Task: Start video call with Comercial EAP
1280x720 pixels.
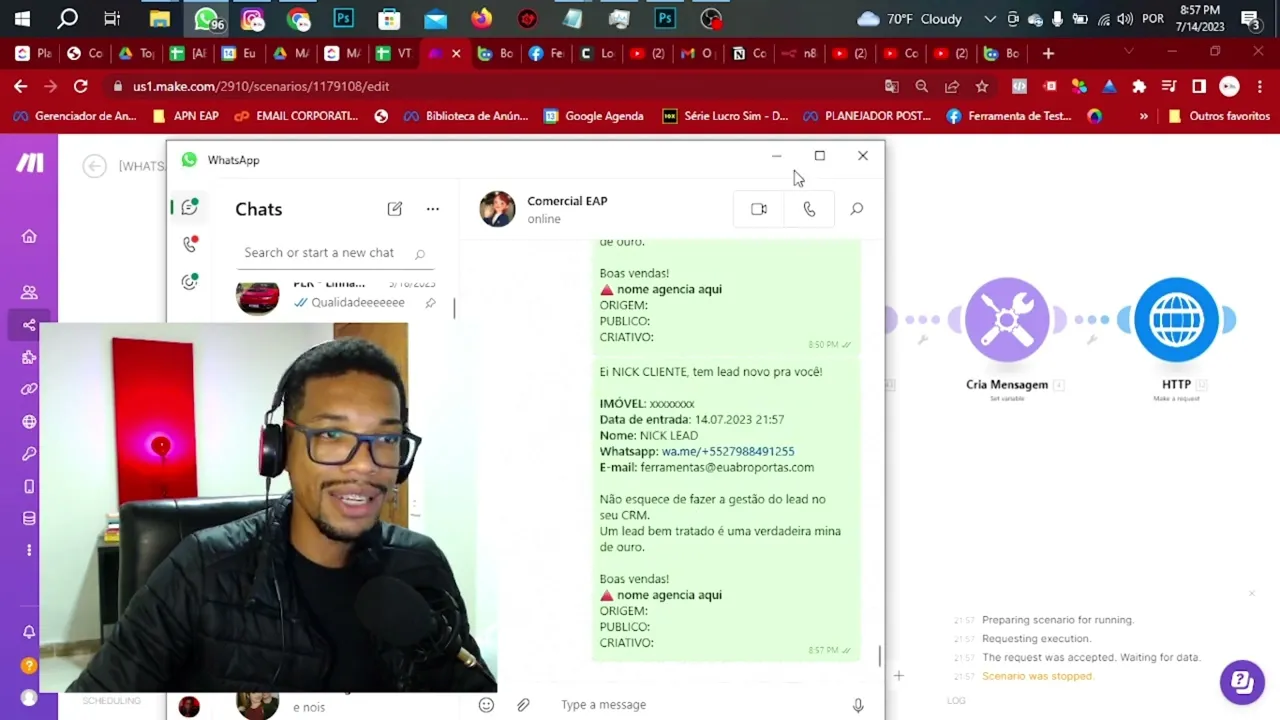Action: click(x=759, y=209)
